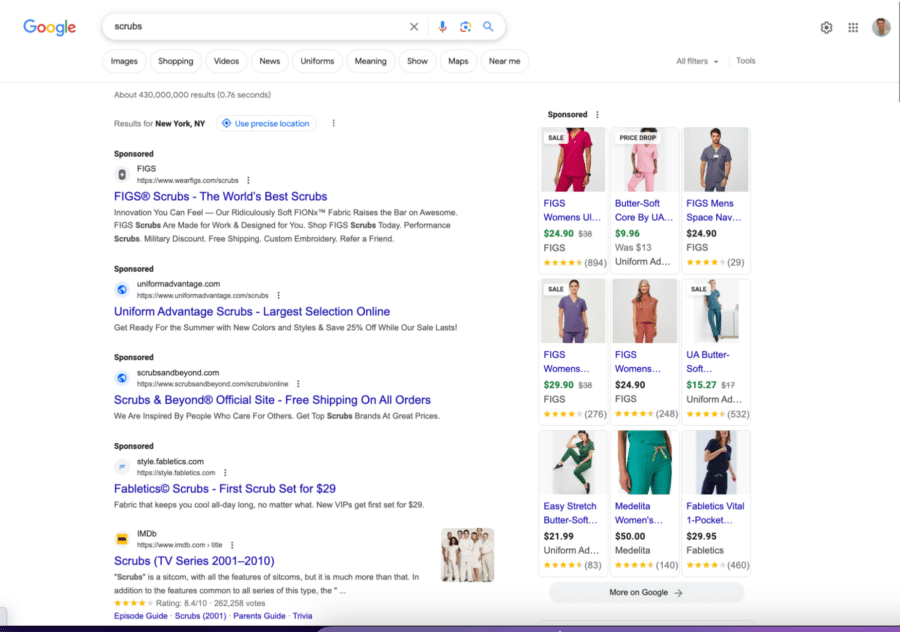The height and width of the screenshot is (632, 900).
Task: Open Medelita Women's $50.00 product
Action: 644,502
